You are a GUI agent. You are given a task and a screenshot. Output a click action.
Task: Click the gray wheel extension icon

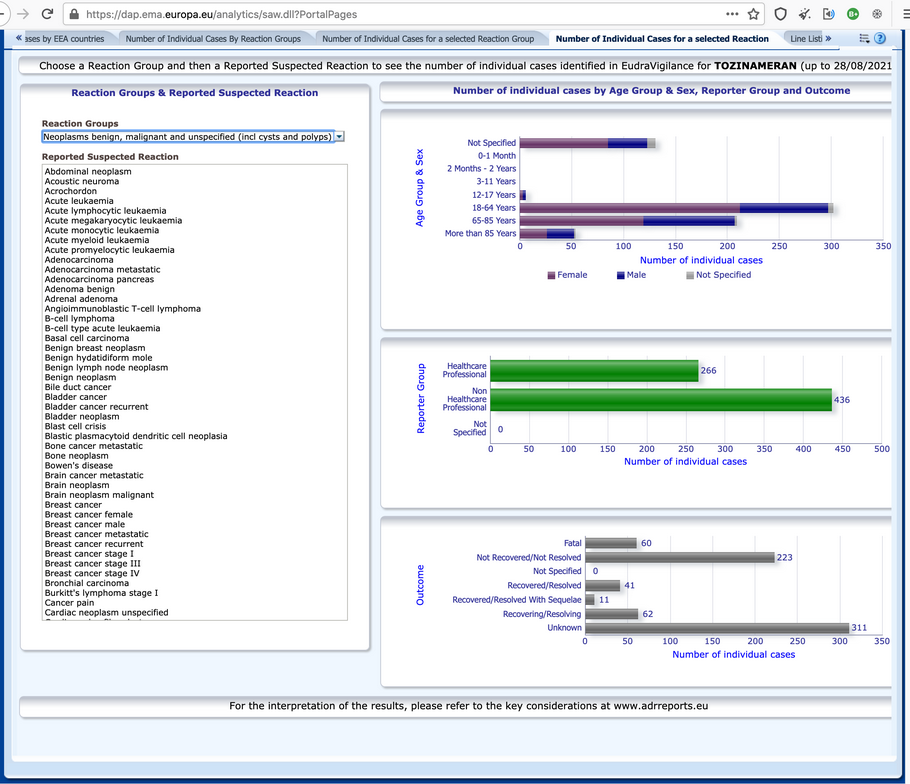(877, 14)
